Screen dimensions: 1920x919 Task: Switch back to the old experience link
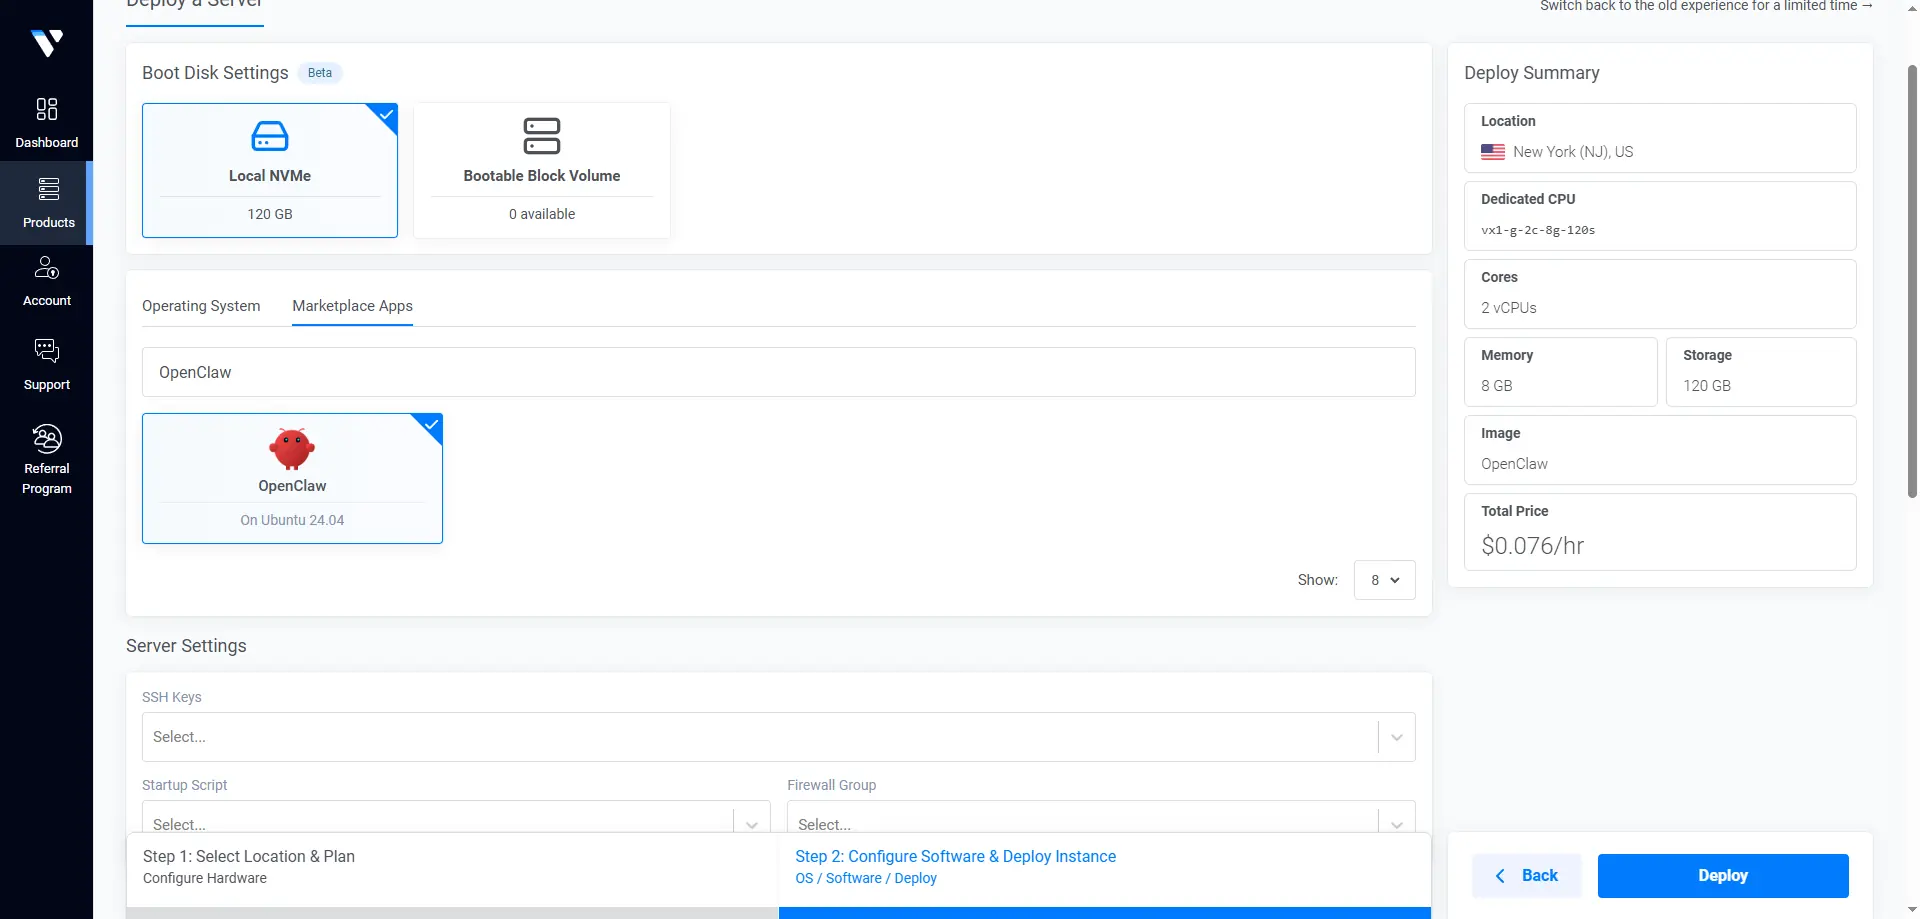click(x=1706, y=6)
